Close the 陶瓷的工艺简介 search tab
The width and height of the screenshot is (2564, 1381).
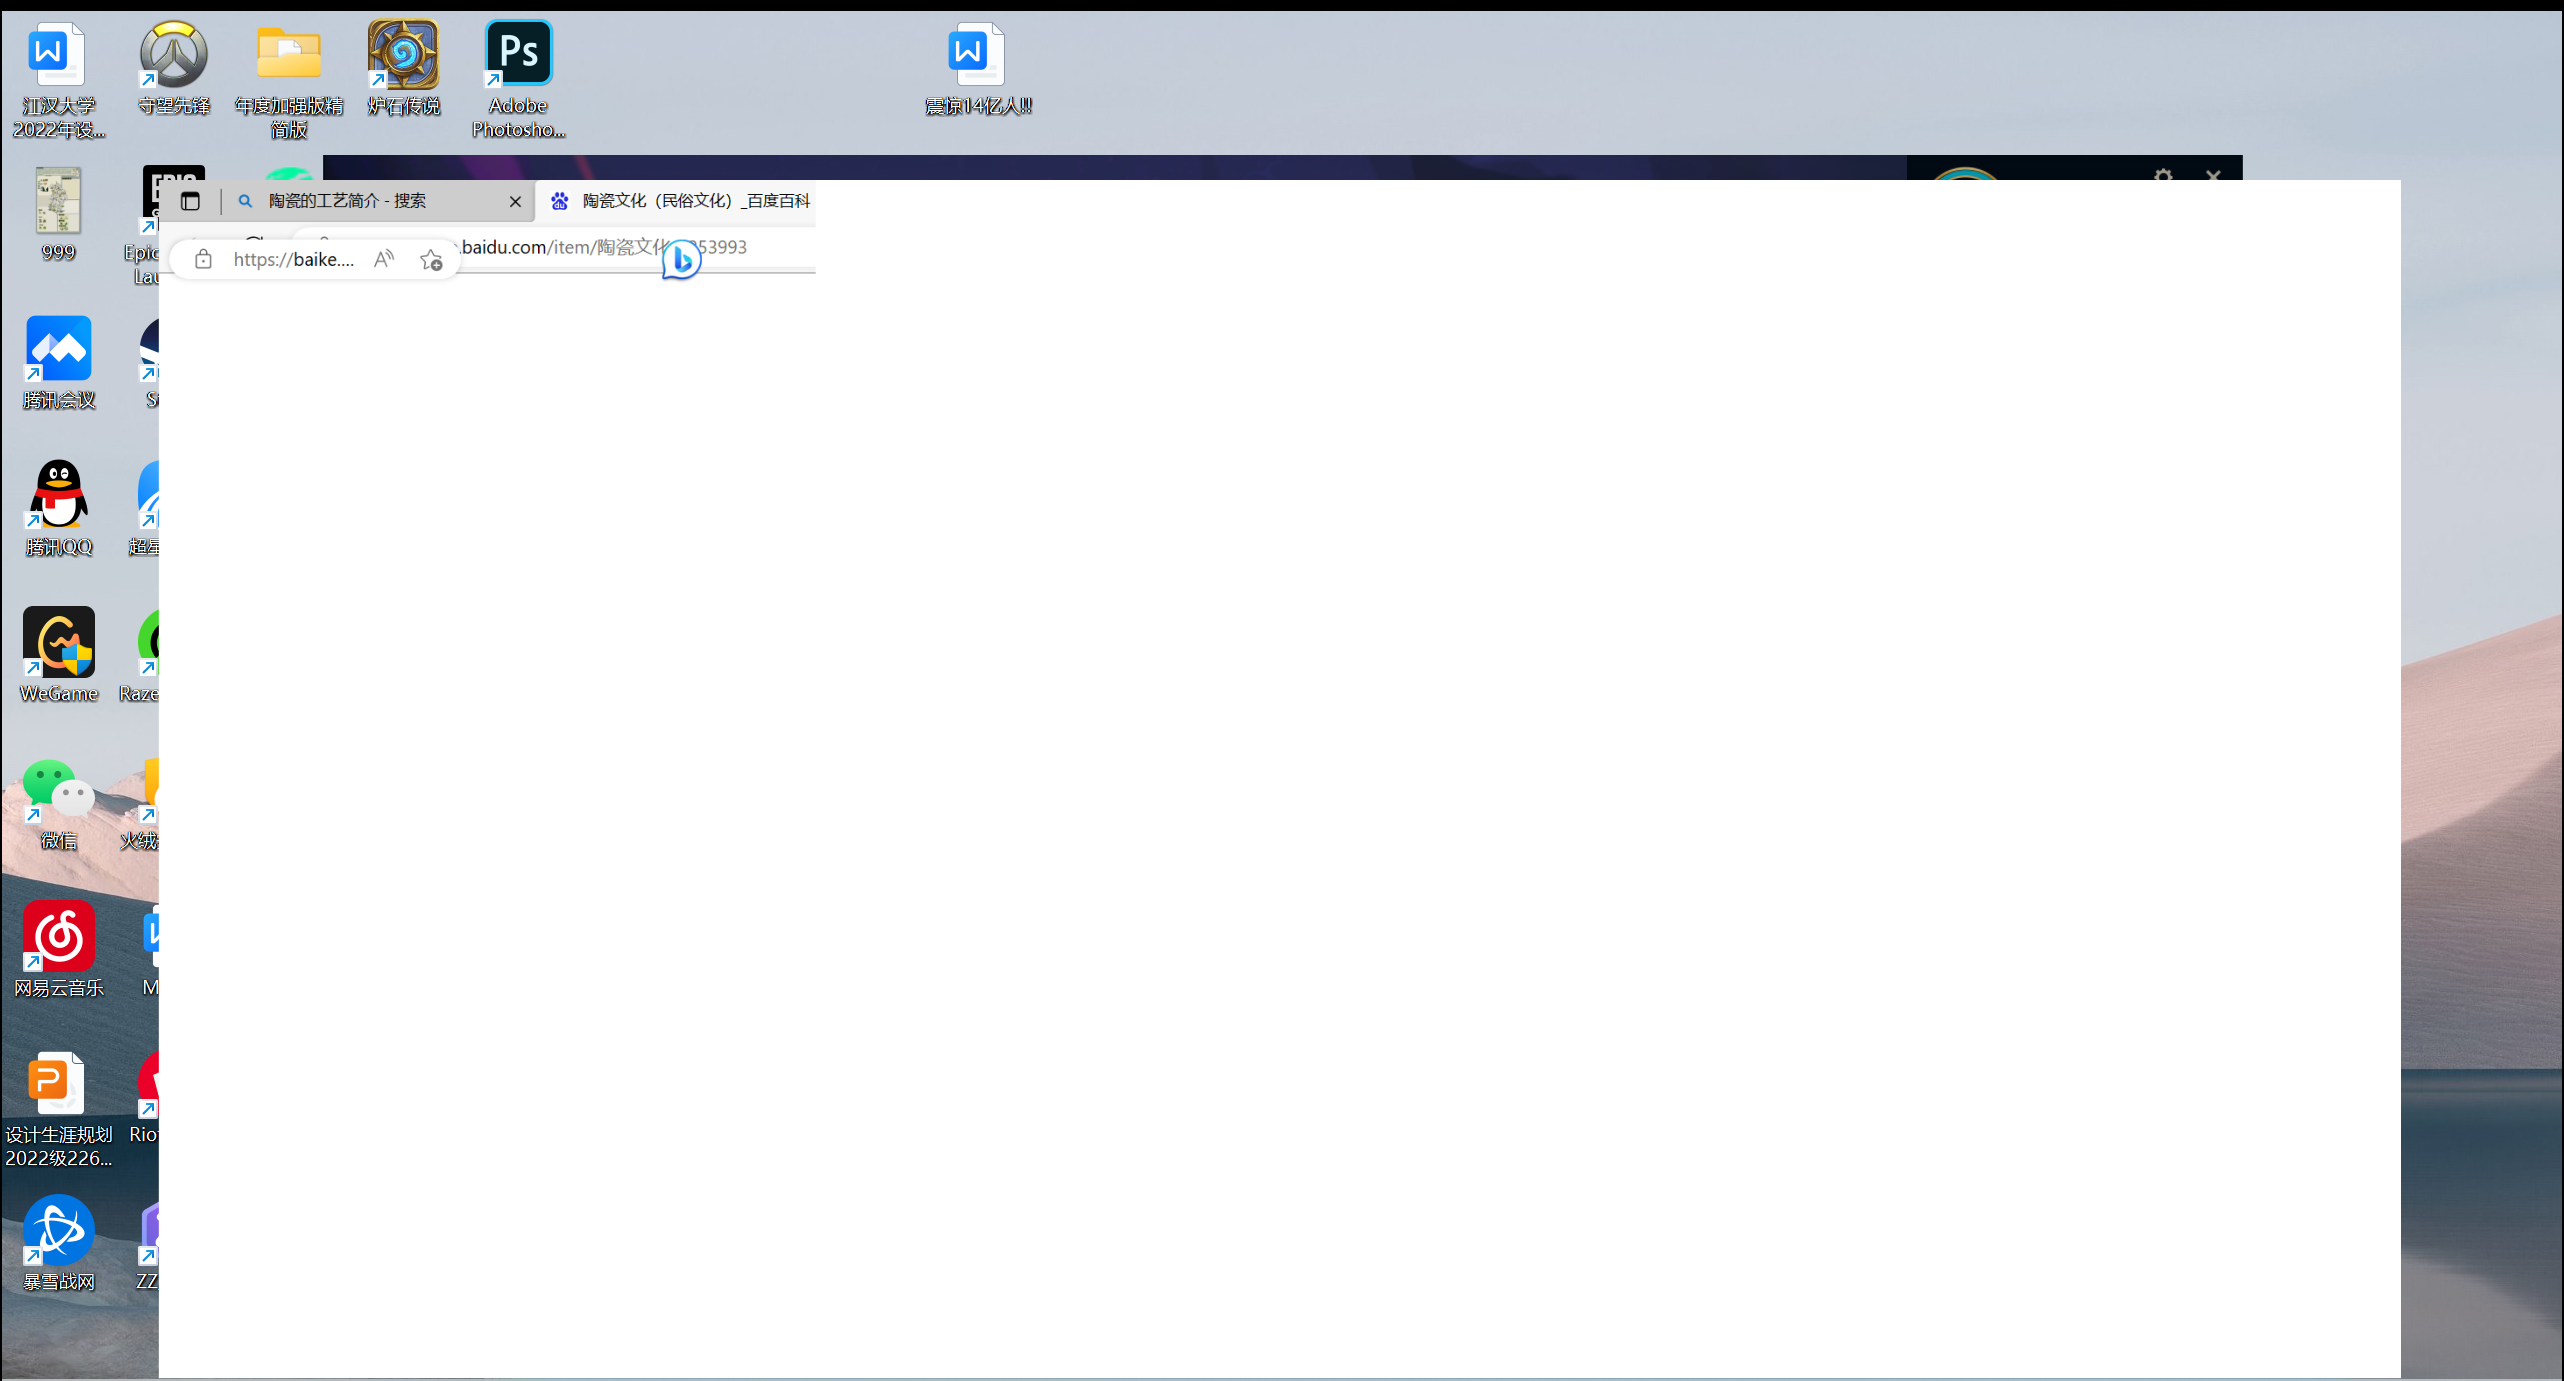[x=515, y=201]
